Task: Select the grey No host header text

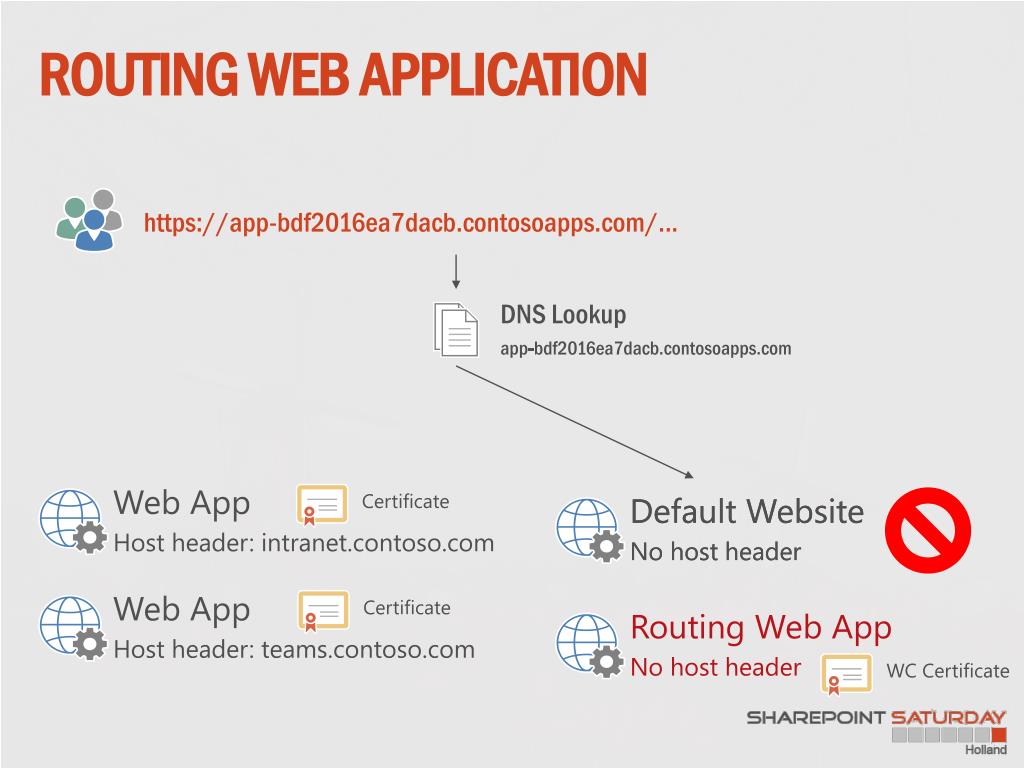Action: coord(716,552)
